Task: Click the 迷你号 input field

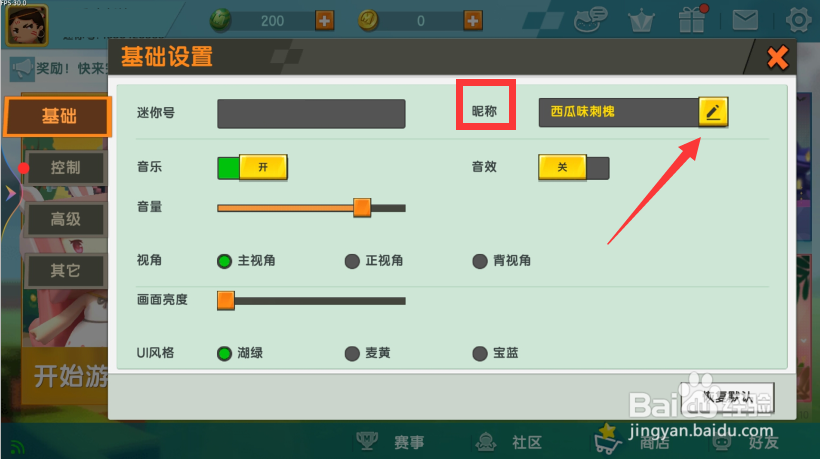Action: 311,113
